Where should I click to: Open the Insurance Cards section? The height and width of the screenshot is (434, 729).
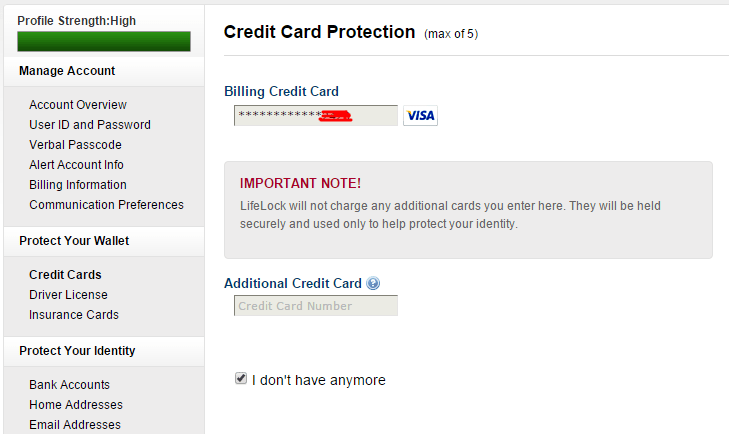(x=74, y=315)
